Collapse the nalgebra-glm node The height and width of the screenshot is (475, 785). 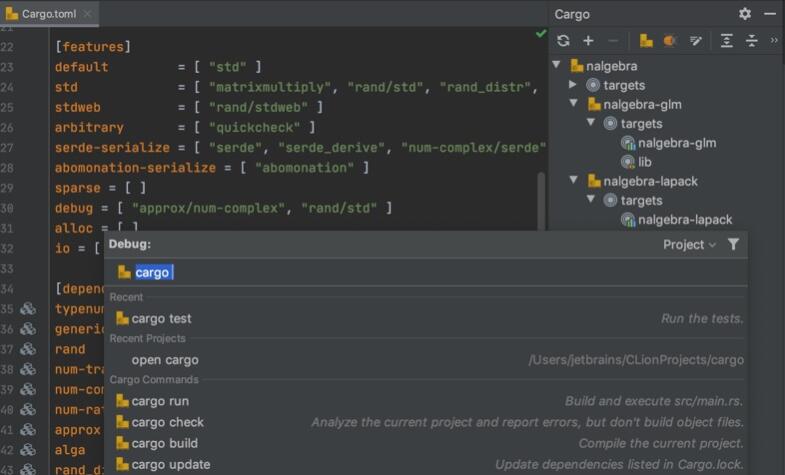[x=574, y=104]
